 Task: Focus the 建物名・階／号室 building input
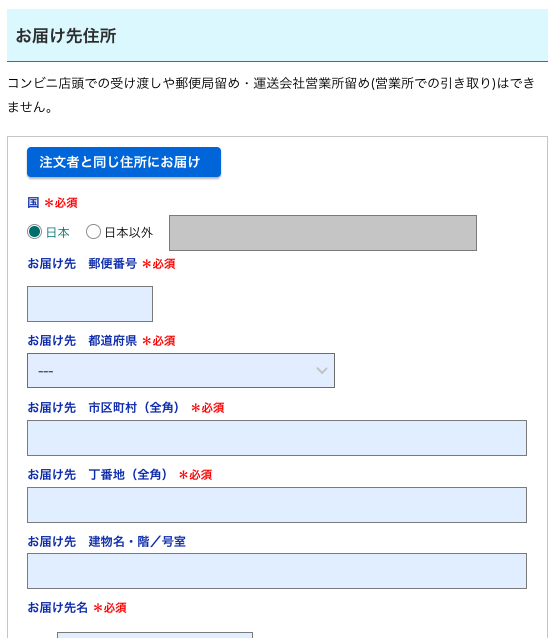click(277, 571)
